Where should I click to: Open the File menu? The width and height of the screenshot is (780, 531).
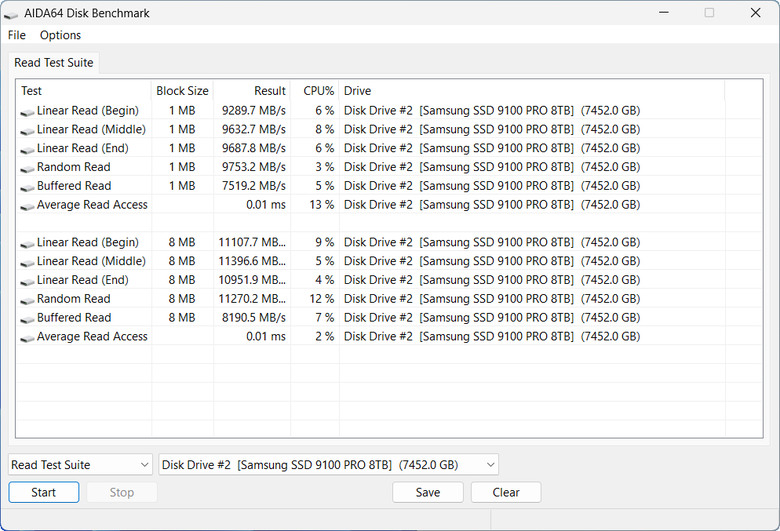16,35
